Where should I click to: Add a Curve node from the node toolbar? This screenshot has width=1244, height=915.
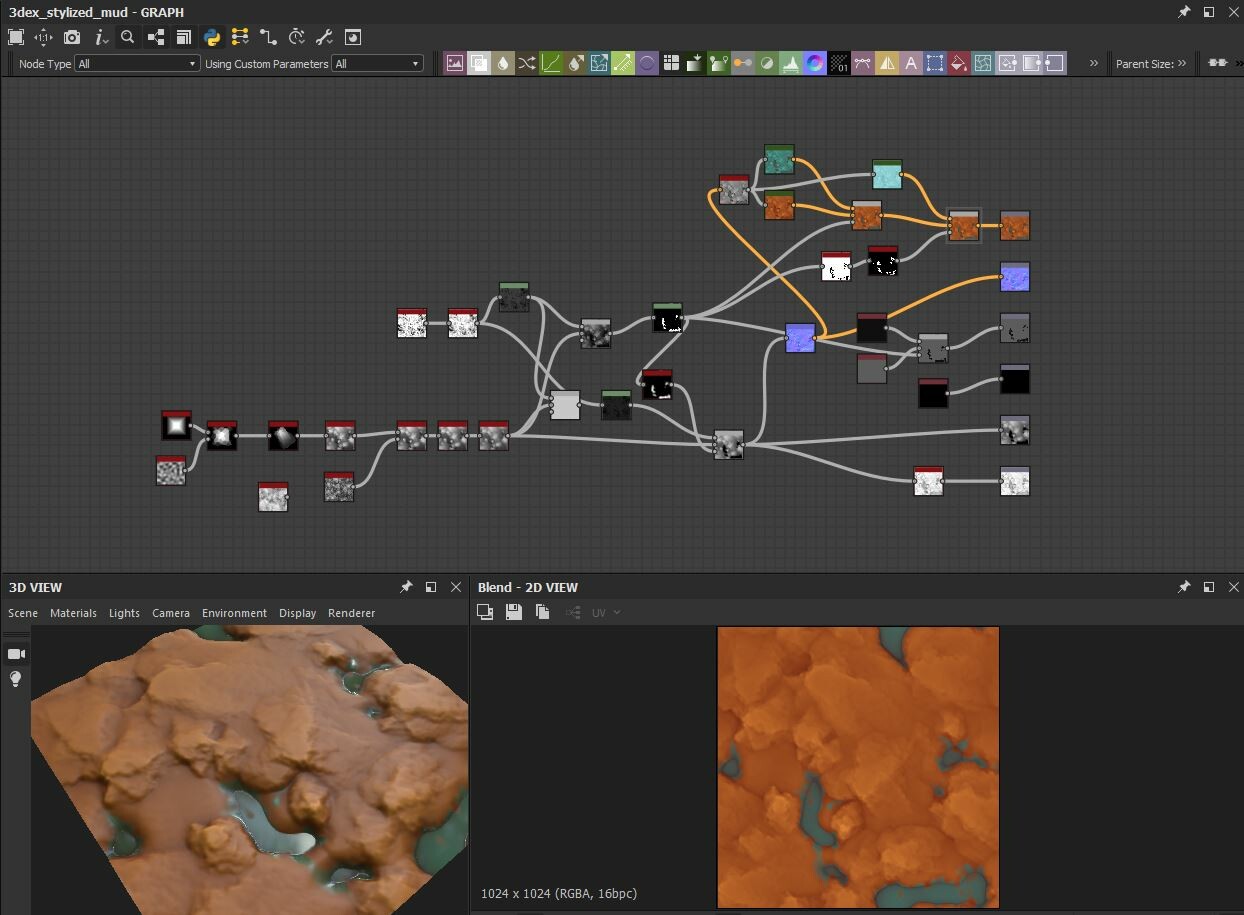[x=551, y=62]
